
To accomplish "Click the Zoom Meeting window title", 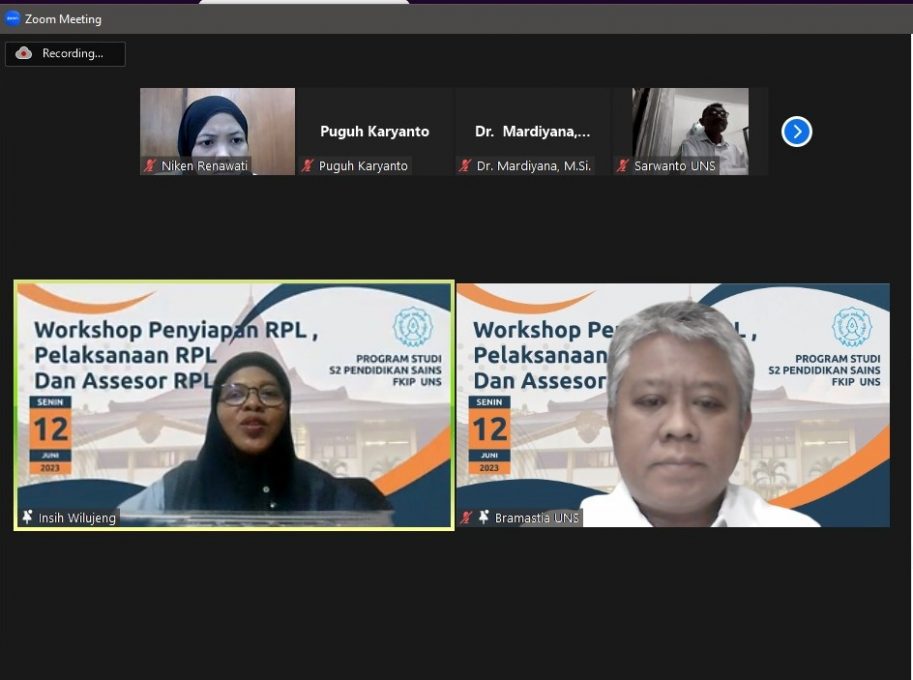I will [x=63, y=19].
